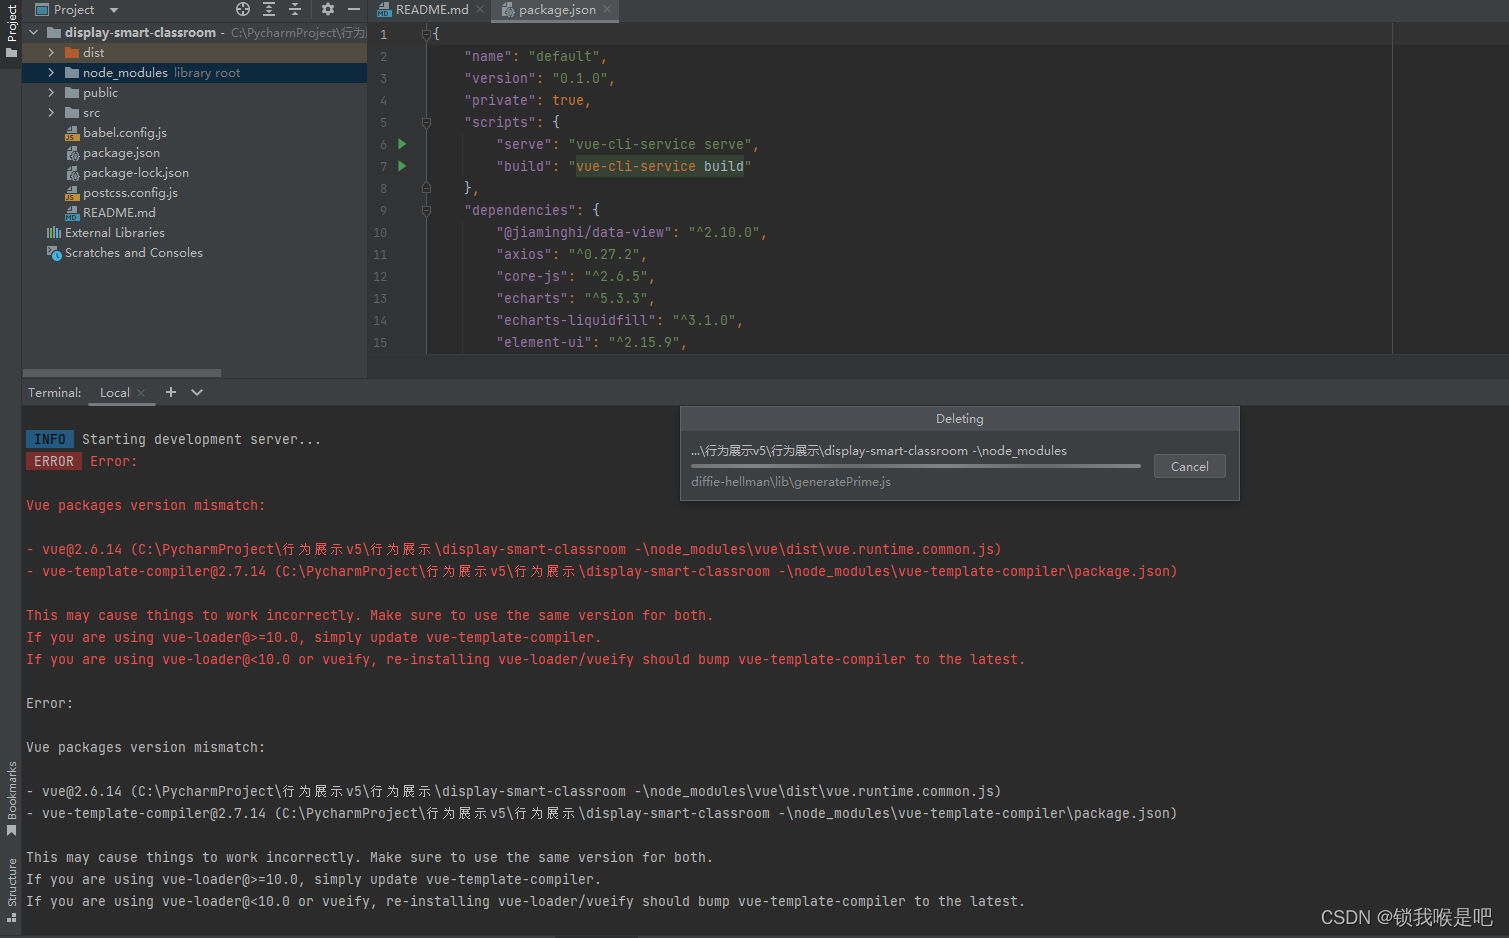Click line number 9 in editor gutter

[383, 210]
